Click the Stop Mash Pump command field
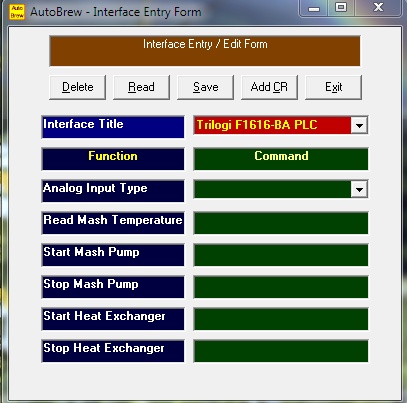The height and width of the screenshot is (403, 407). coord(281,287)
